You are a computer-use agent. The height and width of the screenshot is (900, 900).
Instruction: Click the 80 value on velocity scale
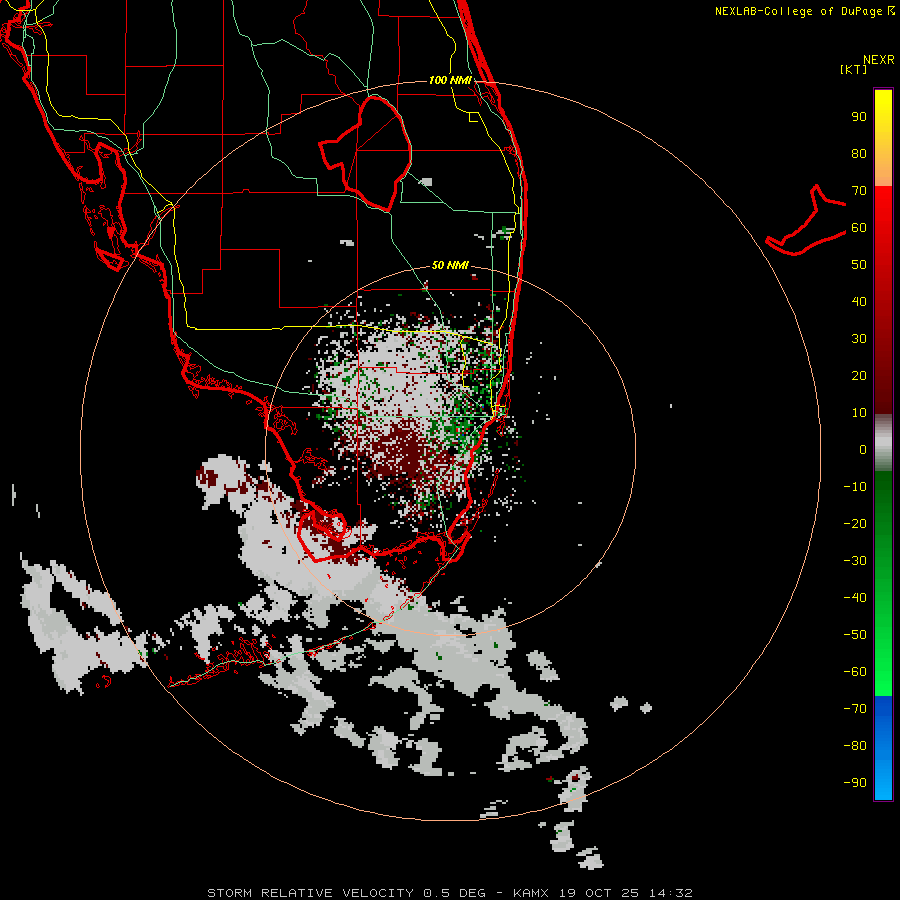click(859, 154)
